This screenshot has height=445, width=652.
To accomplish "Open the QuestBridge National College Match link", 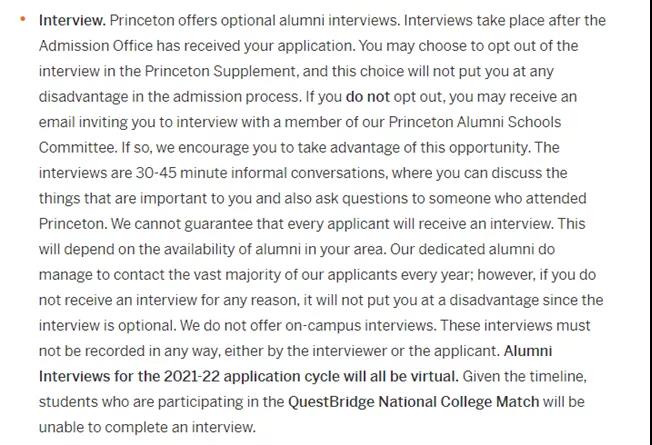I will (x=413, y=402).
